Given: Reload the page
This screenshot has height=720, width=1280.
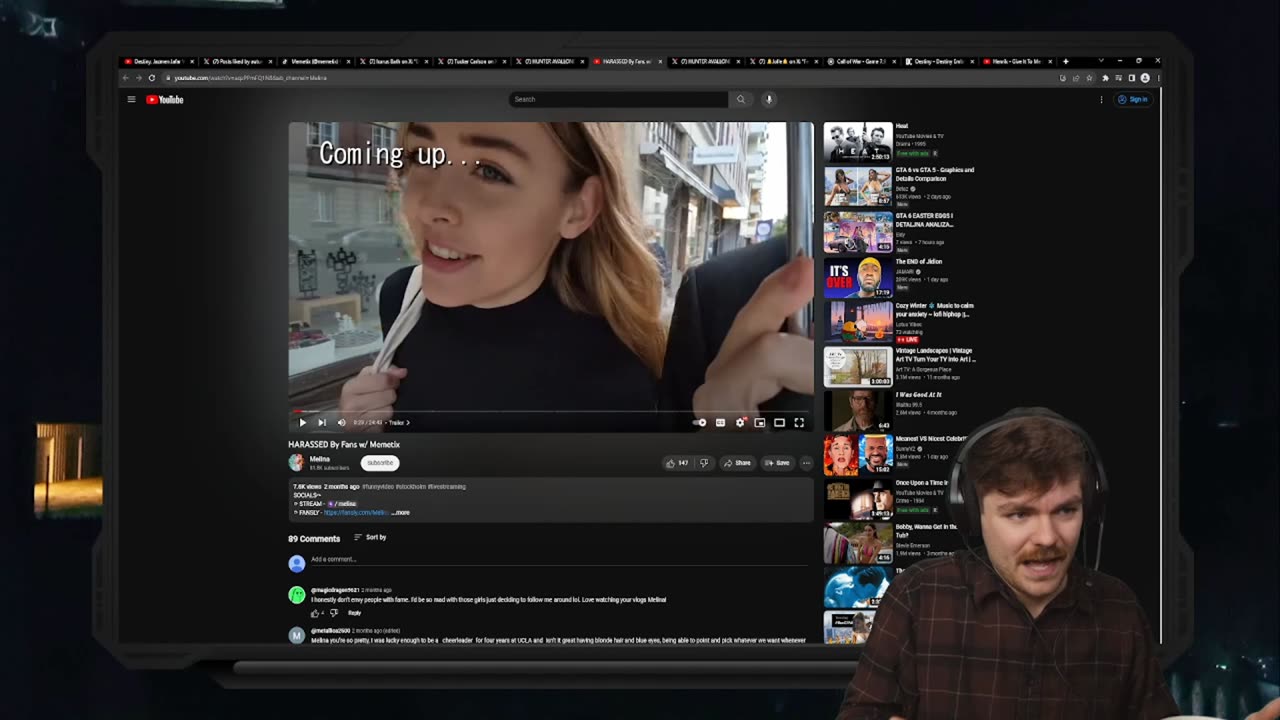Looking at the screenshot, I should tap(152, 78).
